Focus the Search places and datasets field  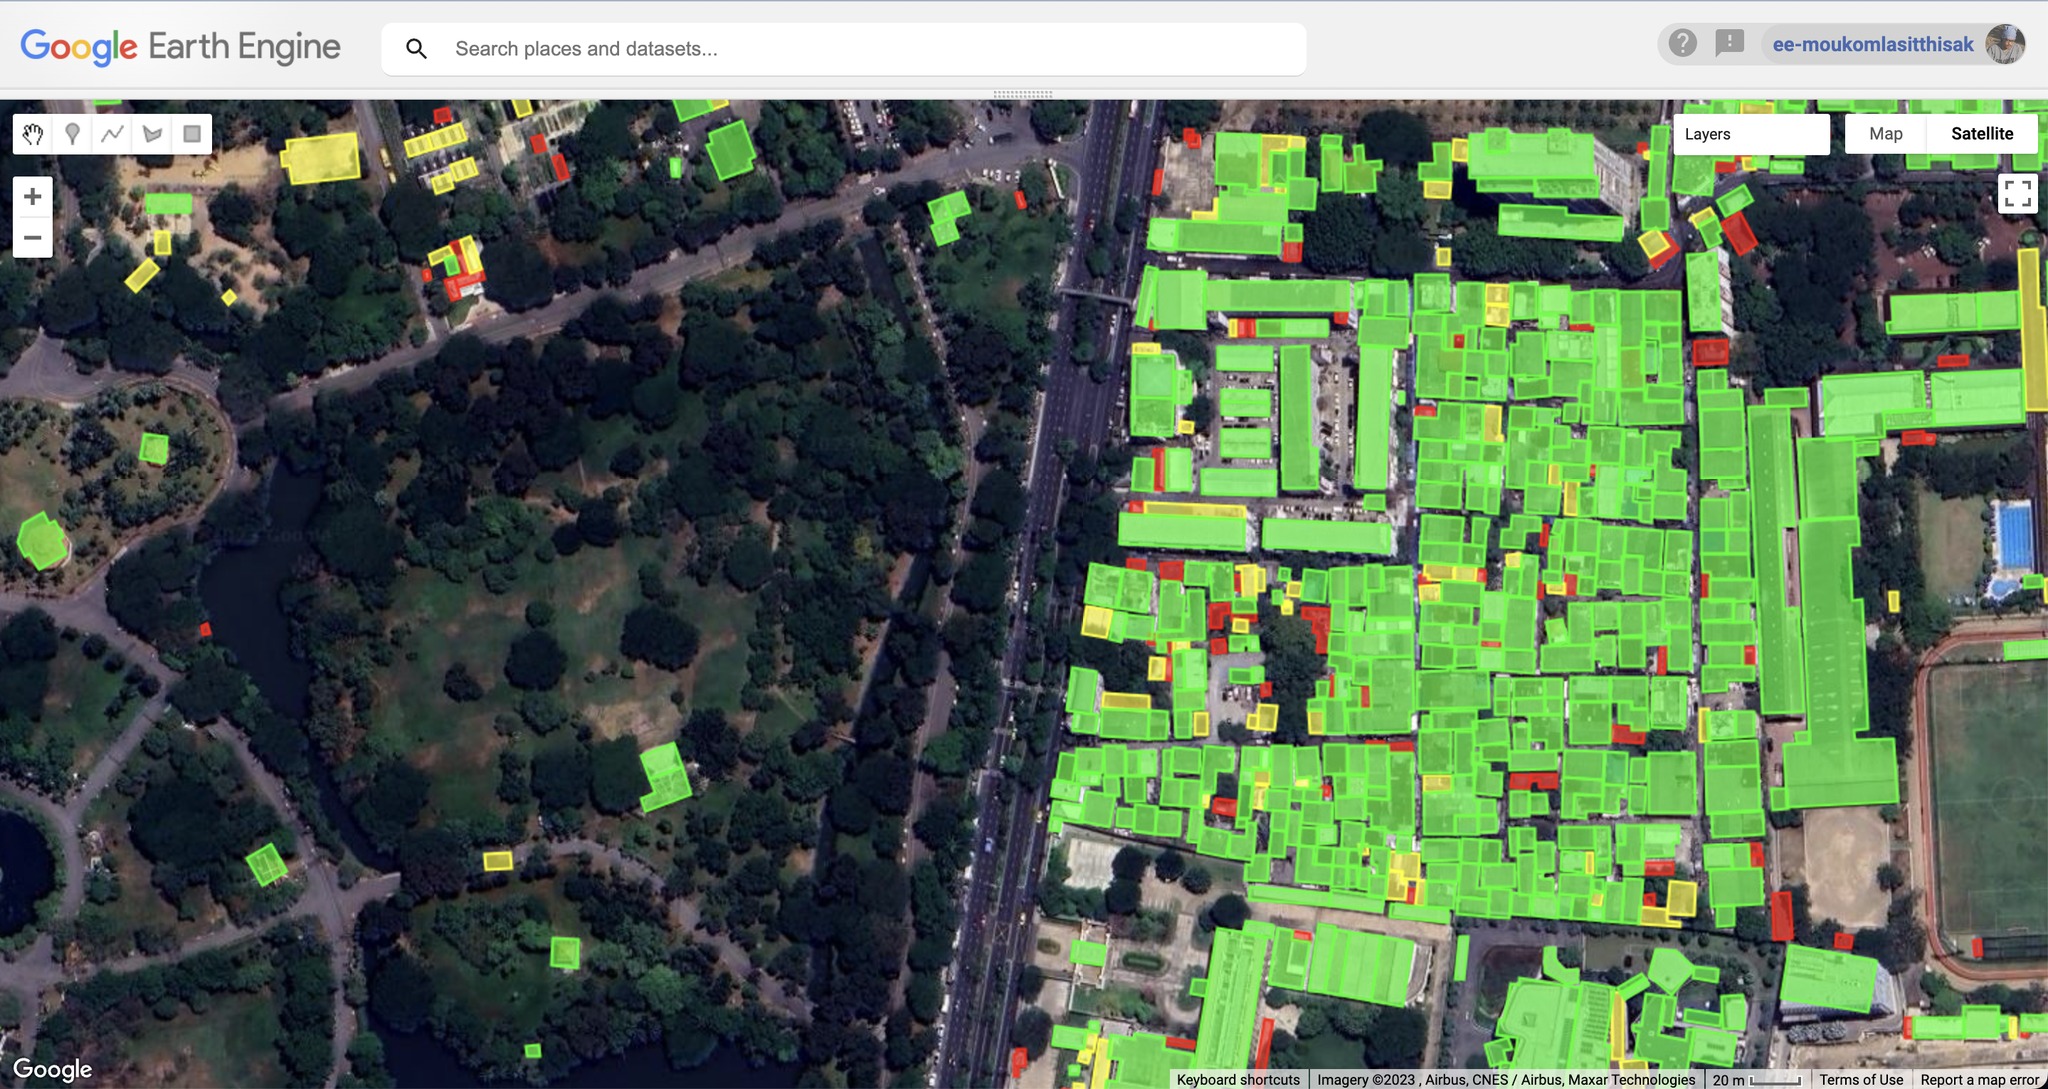843,49
